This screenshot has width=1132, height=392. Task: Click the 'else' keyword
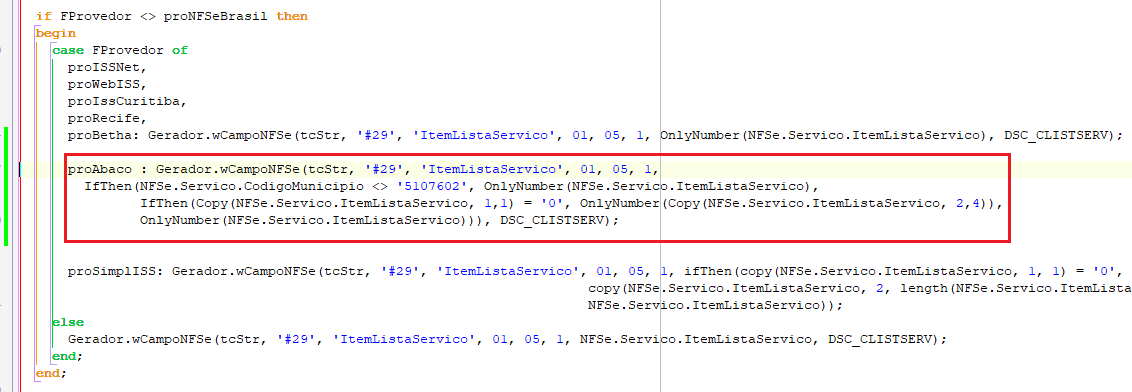tap(68, 322)
